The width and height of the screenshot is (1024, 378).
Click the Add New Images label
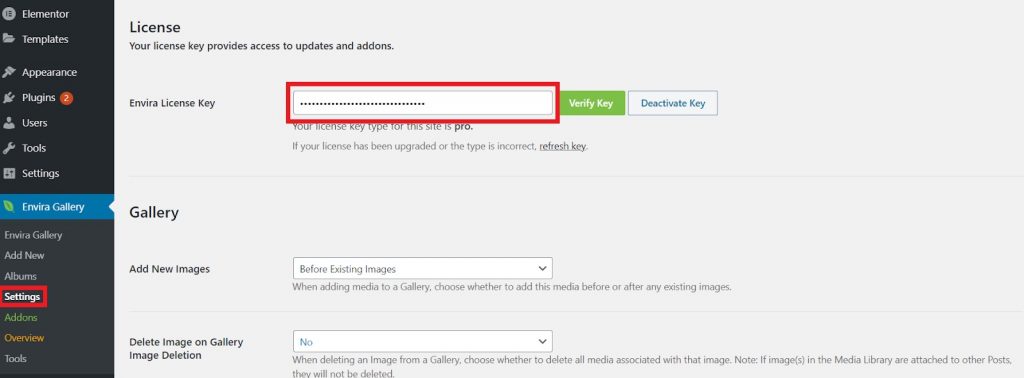[x=170, y=269]
